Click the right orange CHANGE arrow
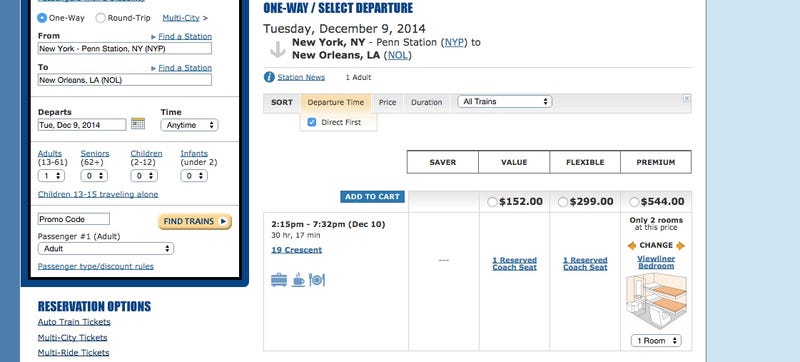Viewport: 800px width, 362px height. pos(680,246)
